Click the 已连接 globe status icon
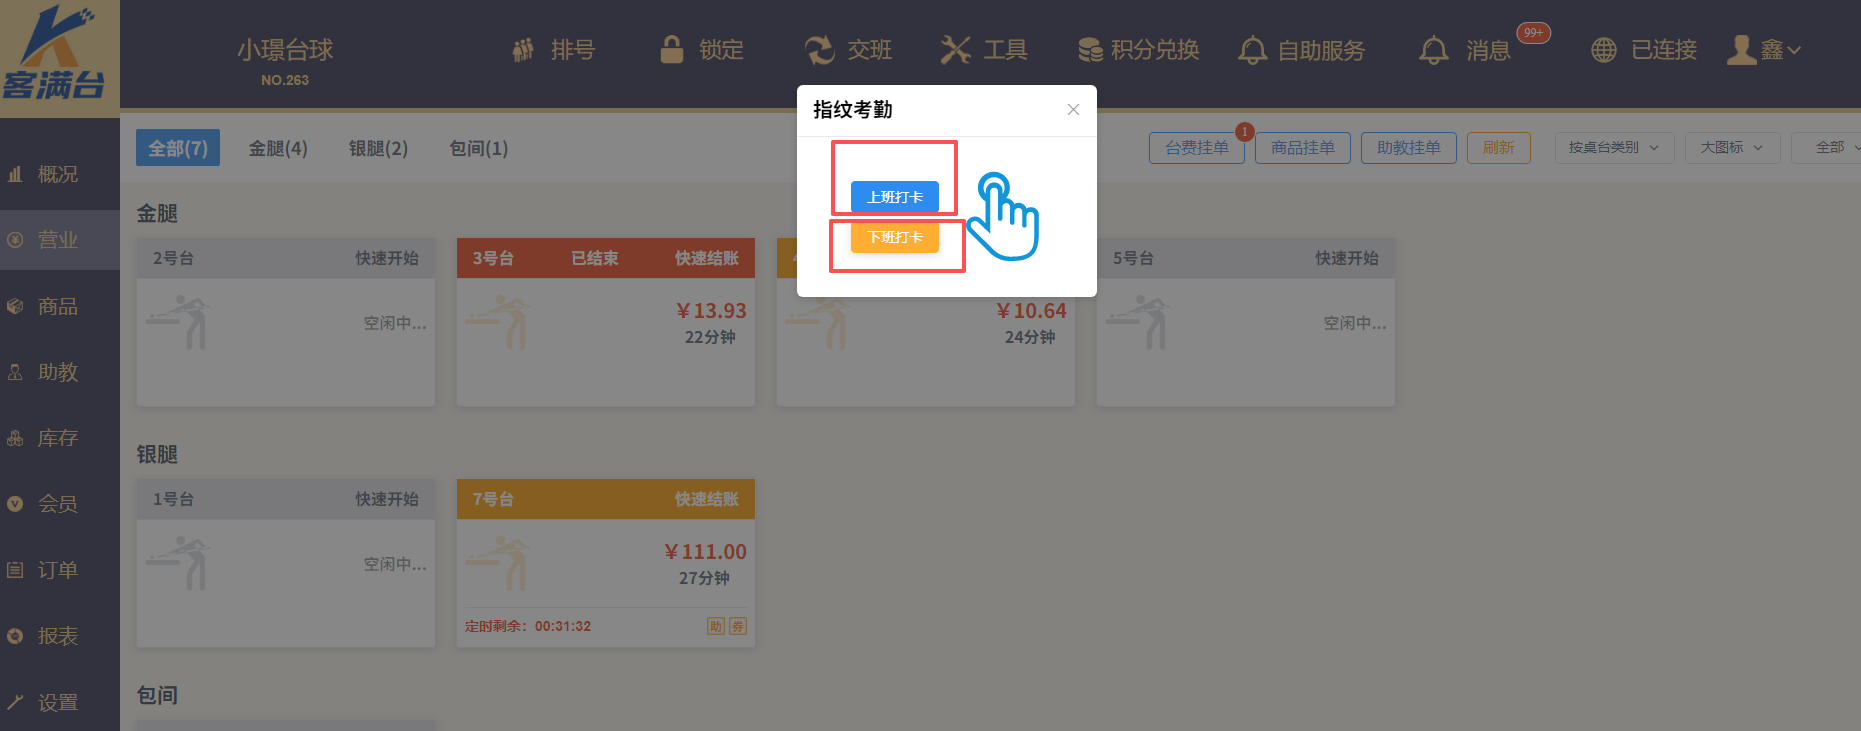The image size is (1861, 731). point(1604,50)
